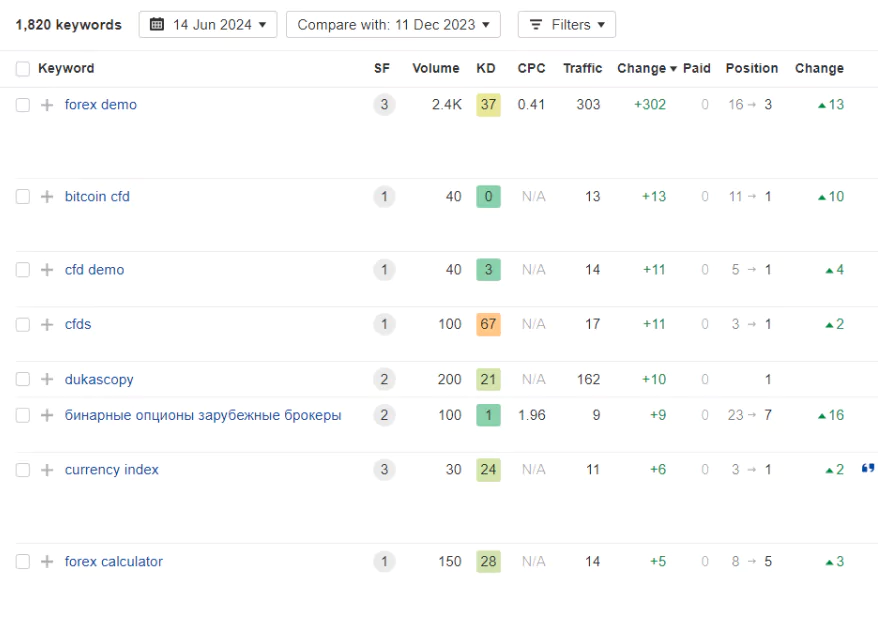Open Compare with 11 Dec 2023 dropdown
The height and width of the screenshot is (629, 878).
point(393,25)
